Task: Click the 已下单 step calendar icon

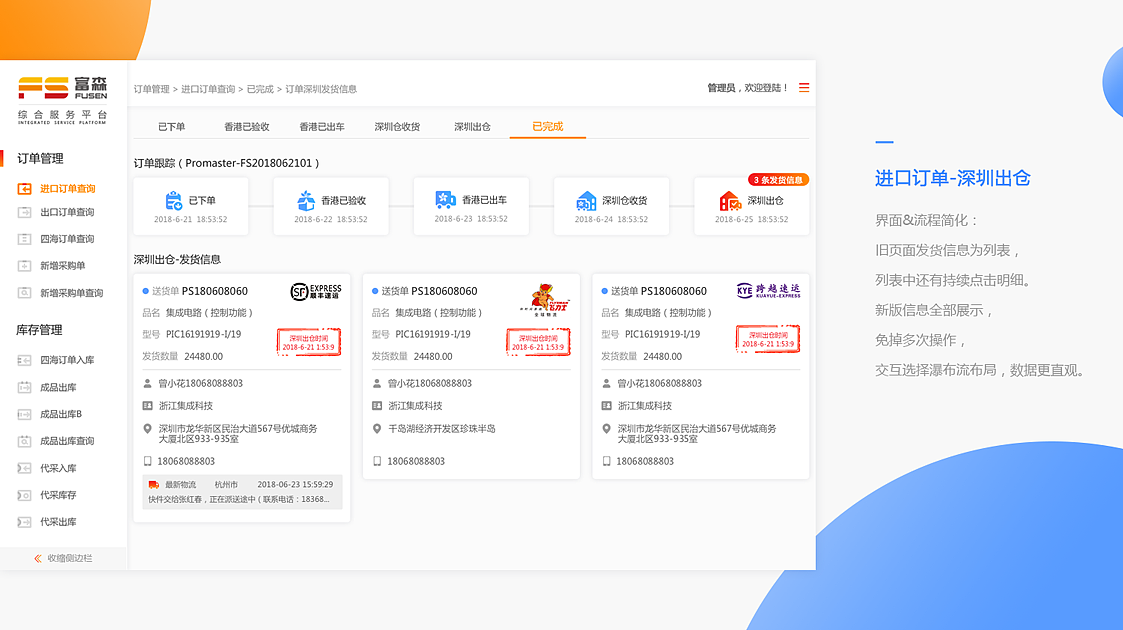Action: click(173, 200)
